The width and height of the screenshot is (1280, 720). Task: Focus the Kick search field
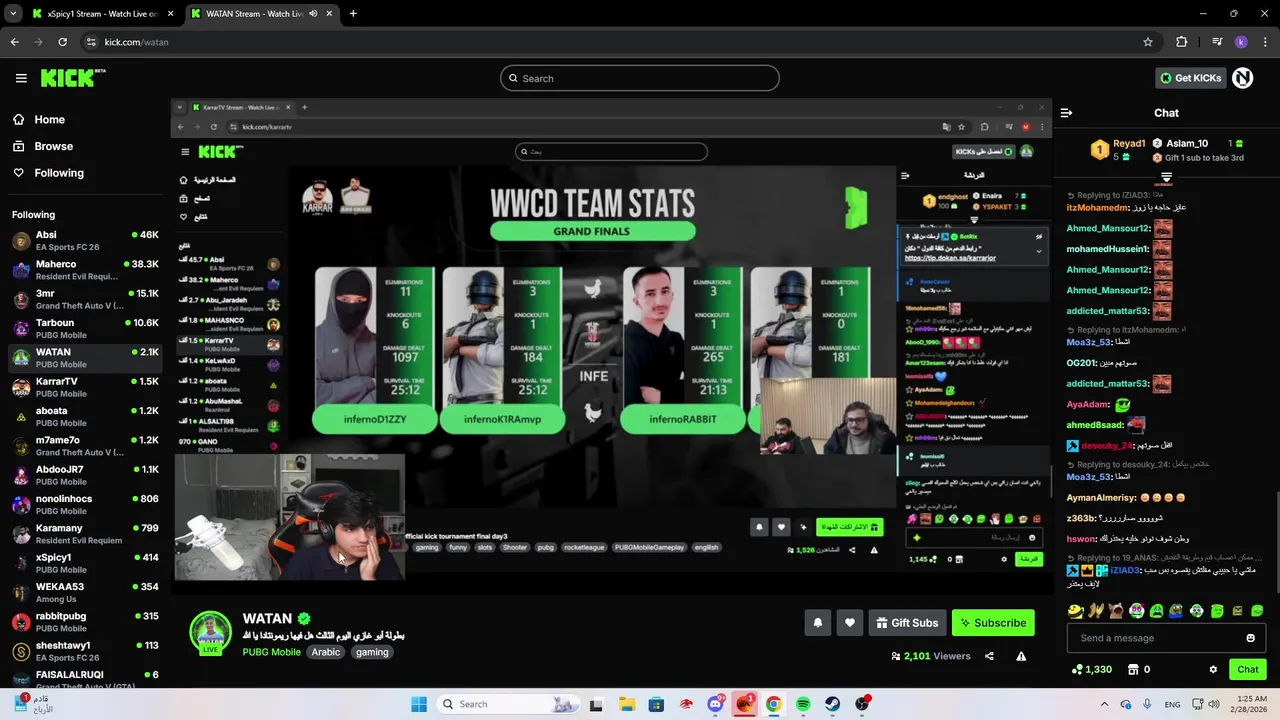[x=640, y=78]
